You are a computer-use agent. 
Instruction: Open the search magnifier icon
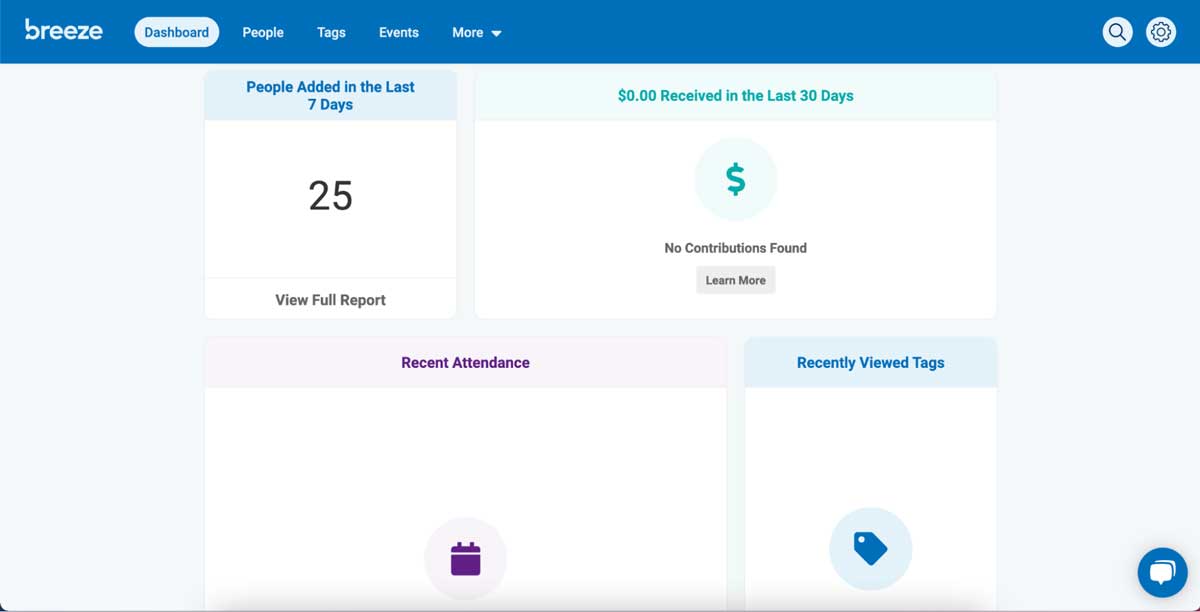click(1117, 31)
